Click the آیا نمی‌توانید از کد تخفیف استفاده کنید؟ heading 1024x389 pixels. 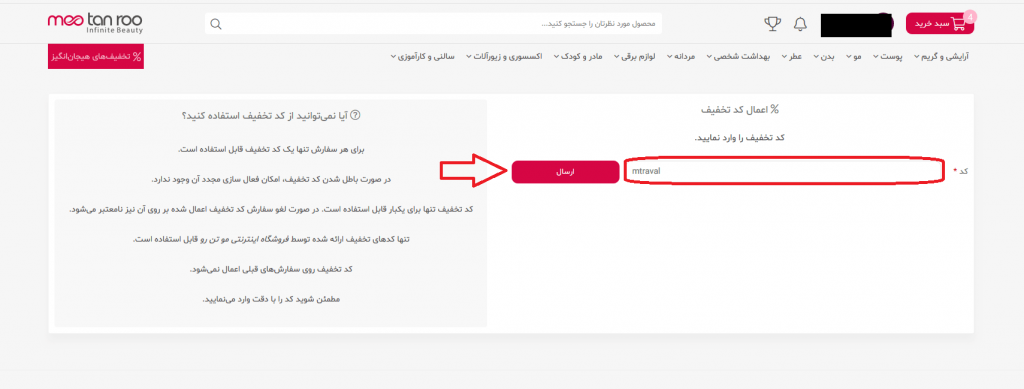coord(271,116)
